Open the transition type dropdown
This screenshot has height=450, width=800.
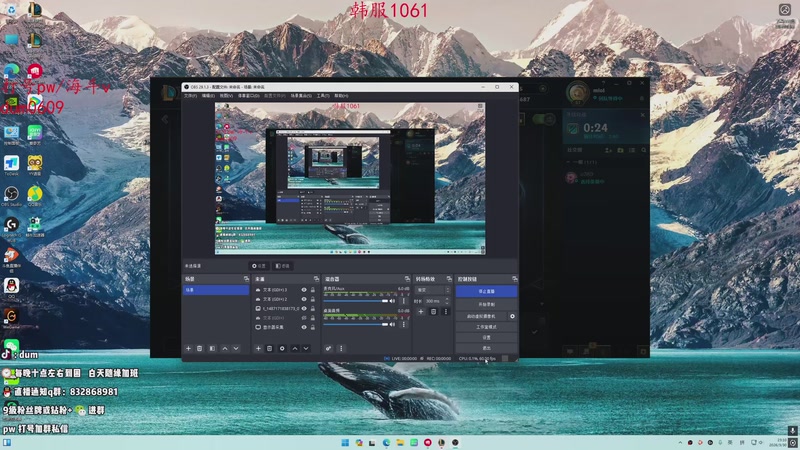[x=433, y=290]
